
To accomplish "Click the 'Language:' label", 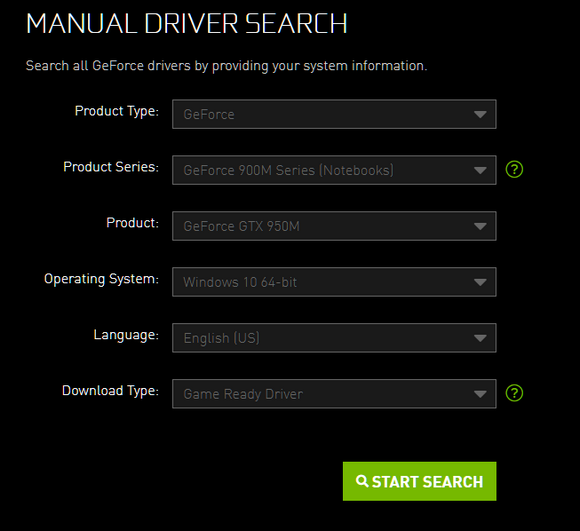I will pos(126,335).
